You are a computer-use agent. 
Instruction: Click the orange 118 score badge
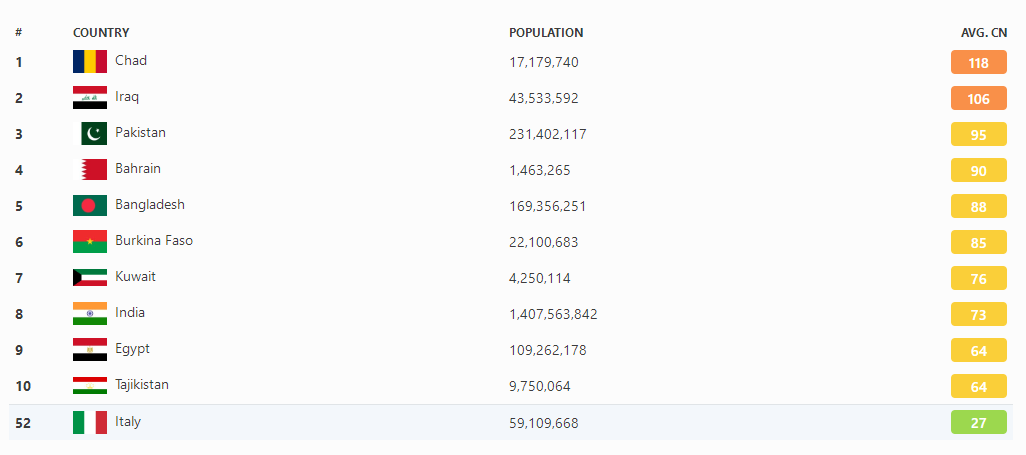pyautogui.click(x=978, y=63)
